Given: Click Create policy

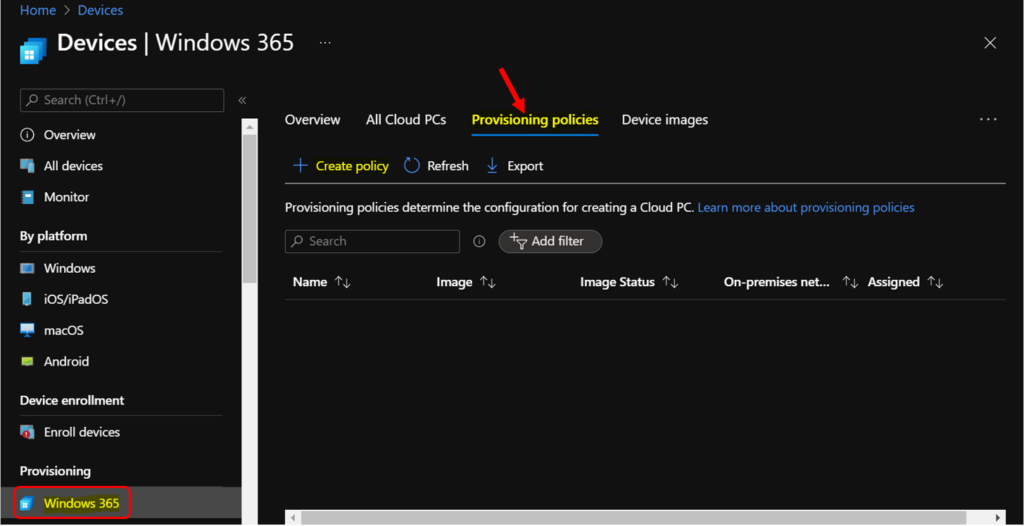Looking at the screenshot, I should 352,166.
